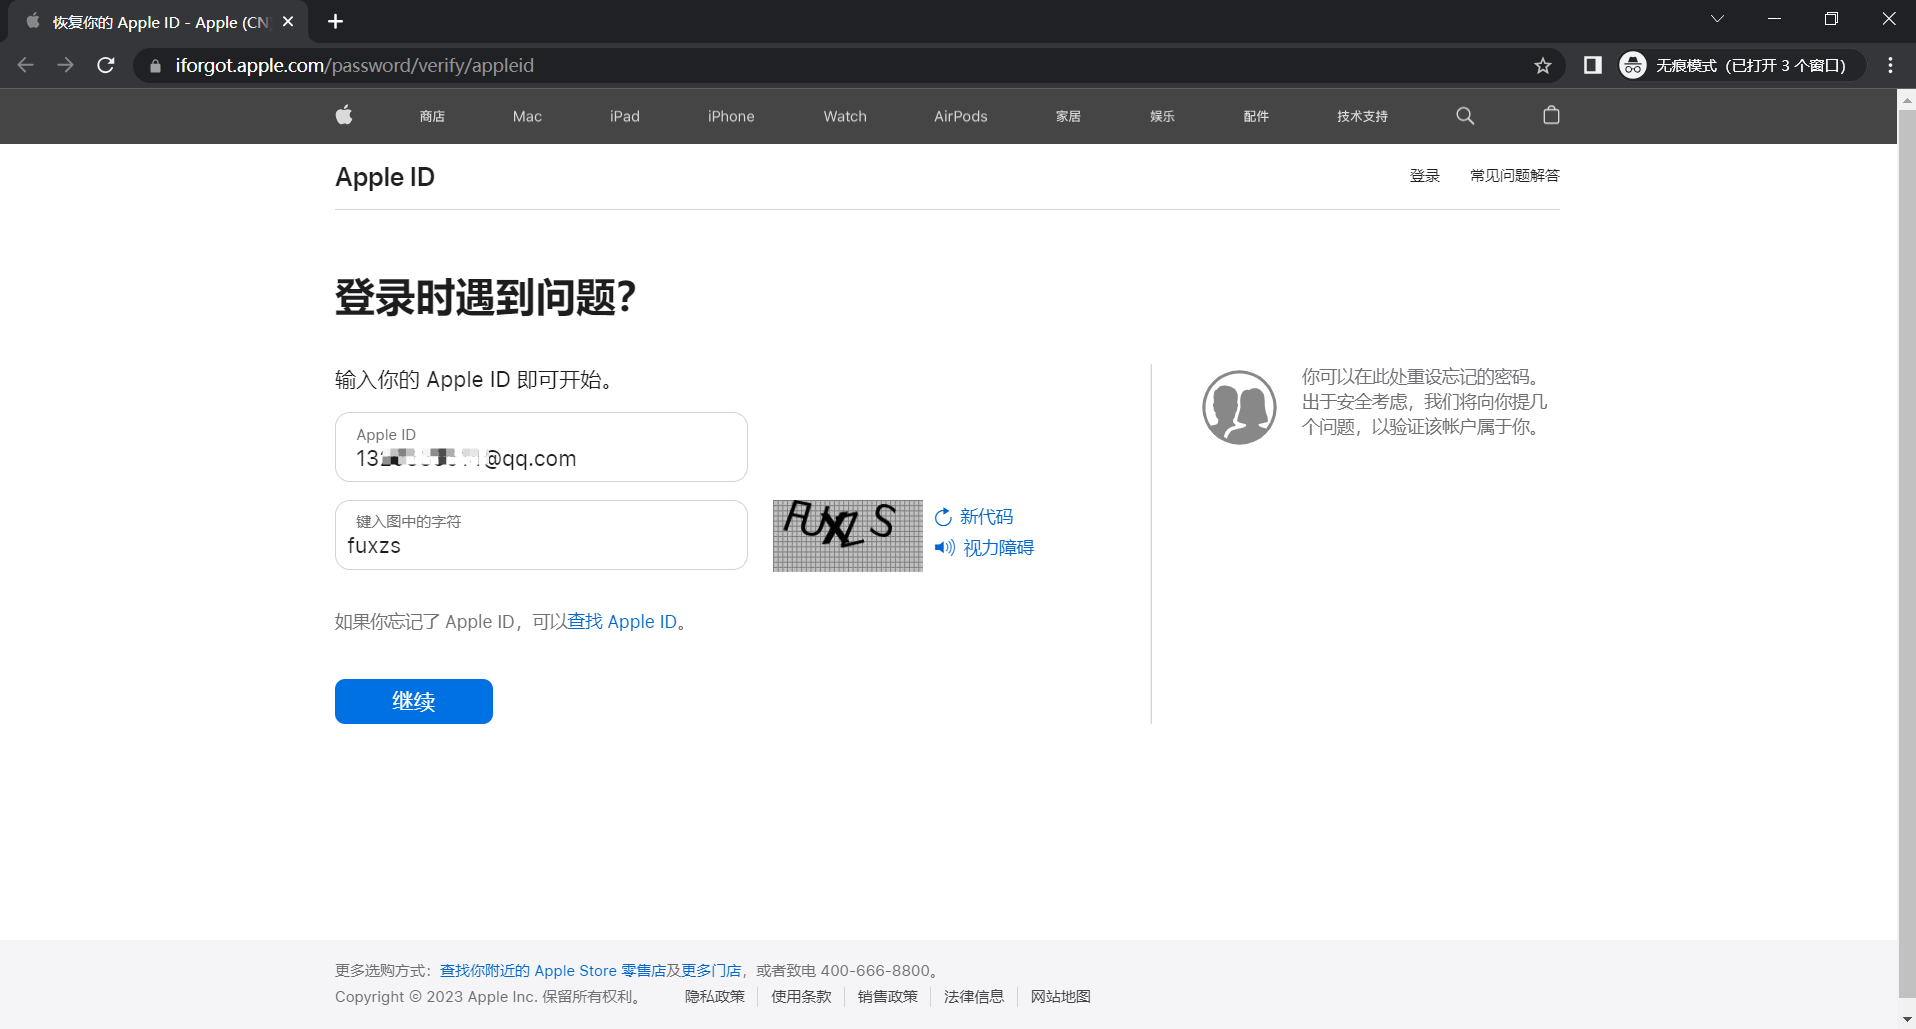Open 查找你附近的 Apple Store 零售店 link
This screenshot has width=1916, height=1029.
coord(553,971)
